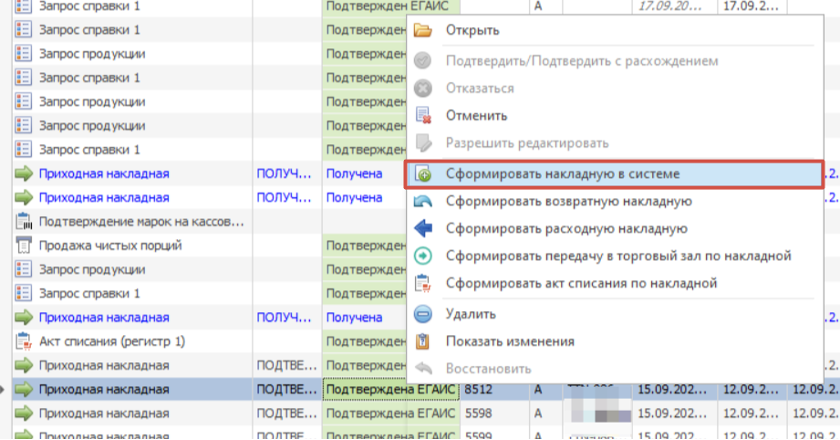Click the icon for Сформировать акт списания по накладной
Screen dimensions: 840x440
click(423, 283)
